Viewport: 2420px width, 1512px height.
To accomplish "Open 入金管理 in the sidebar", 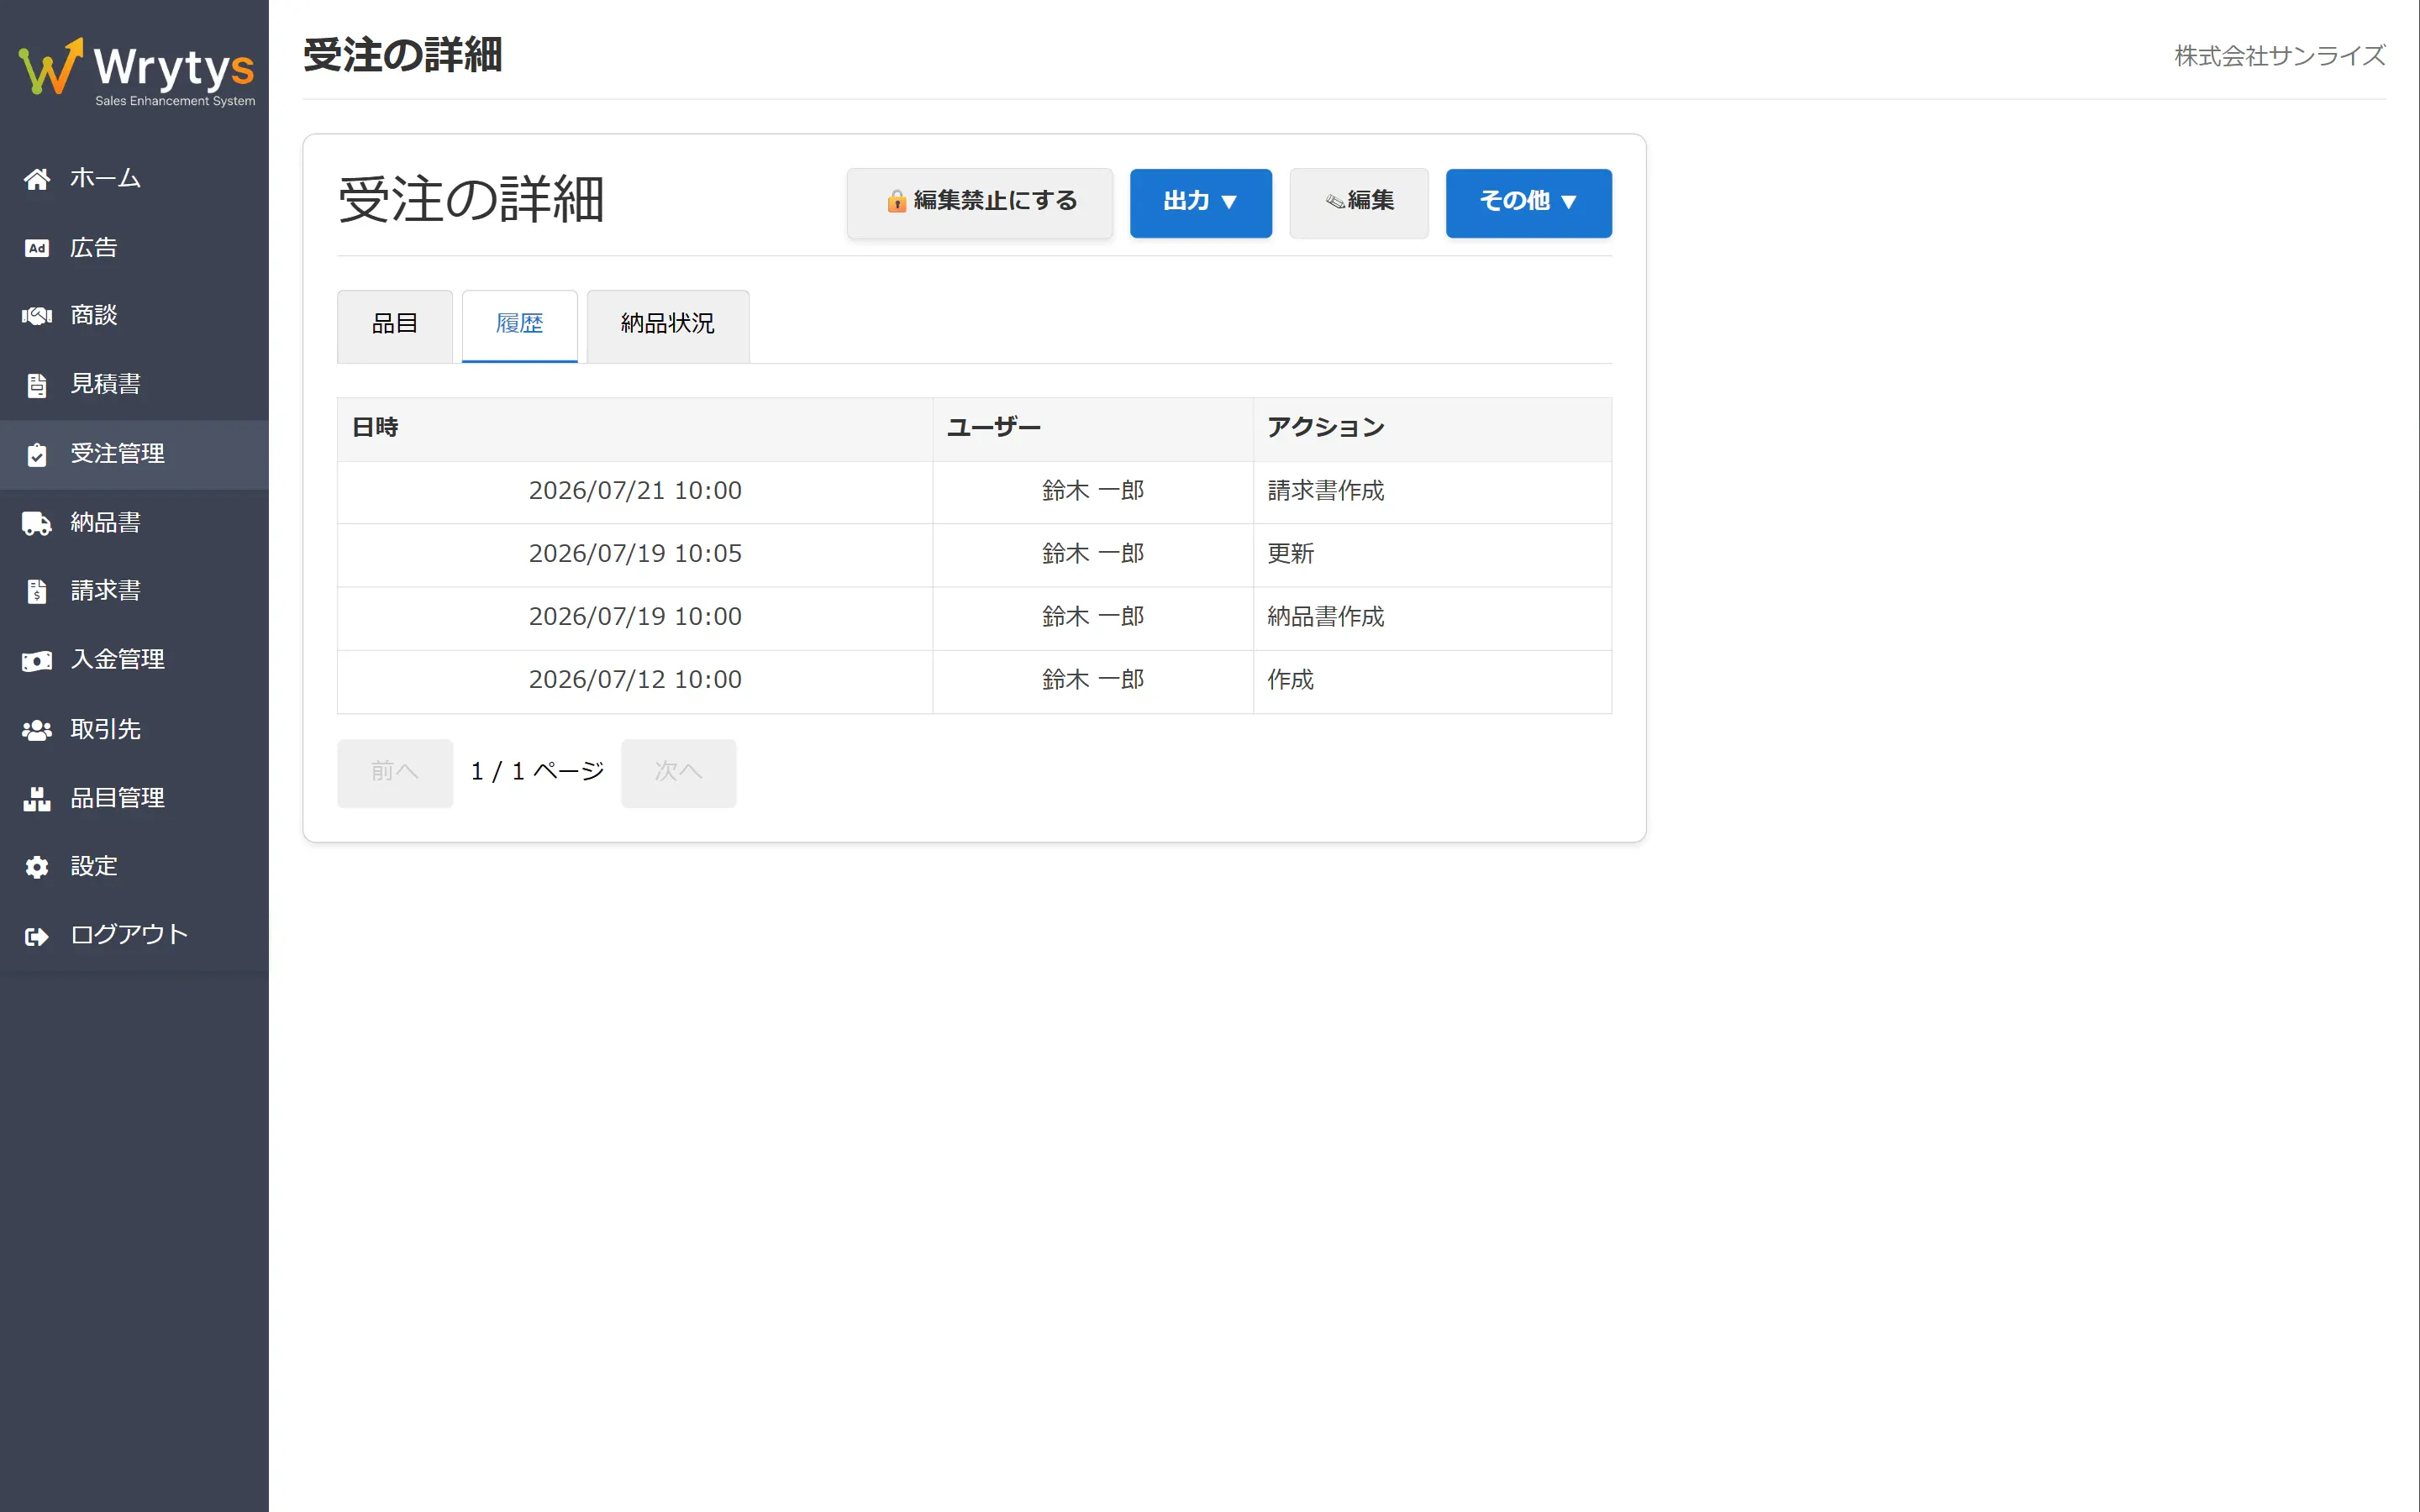I will [134, 660].
